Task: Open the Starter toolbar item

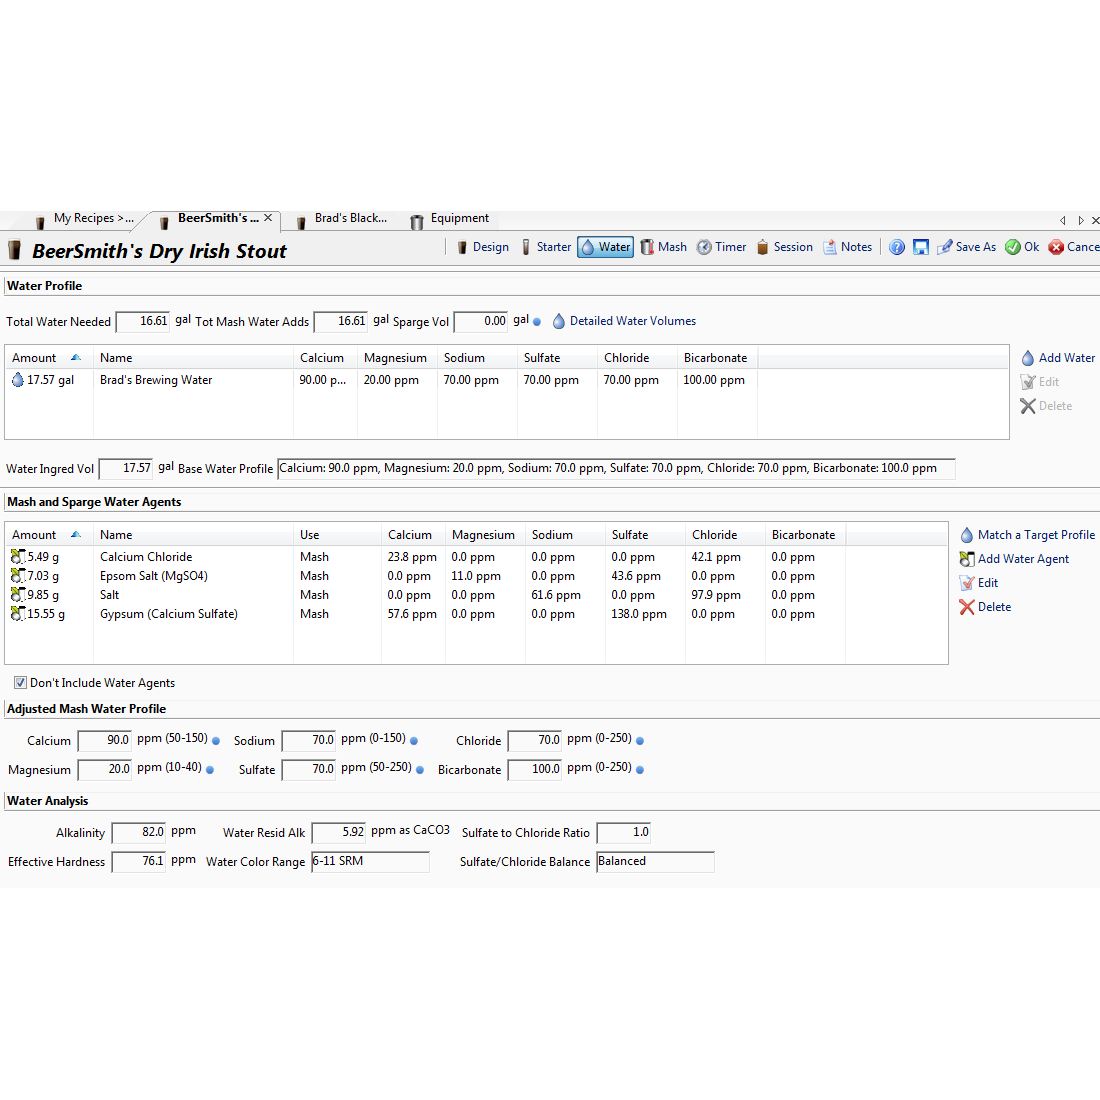Action: pos(545,247)
